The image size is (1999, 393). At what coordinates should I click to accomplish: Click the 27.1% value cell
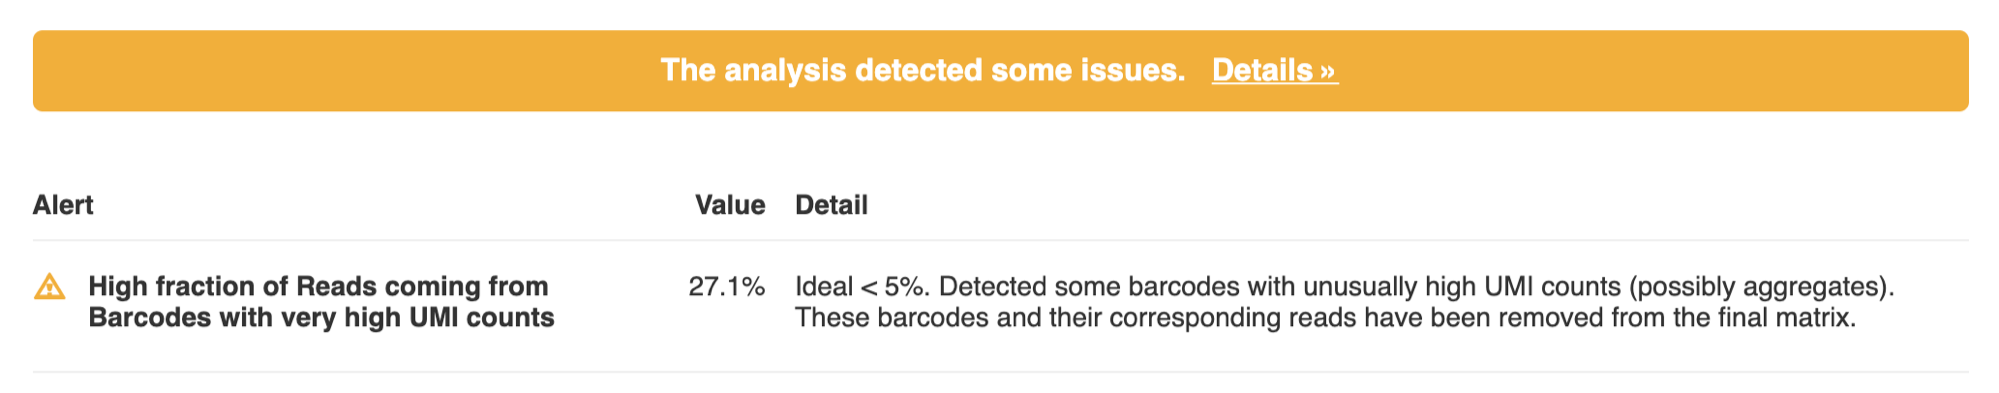click(727, 286)
